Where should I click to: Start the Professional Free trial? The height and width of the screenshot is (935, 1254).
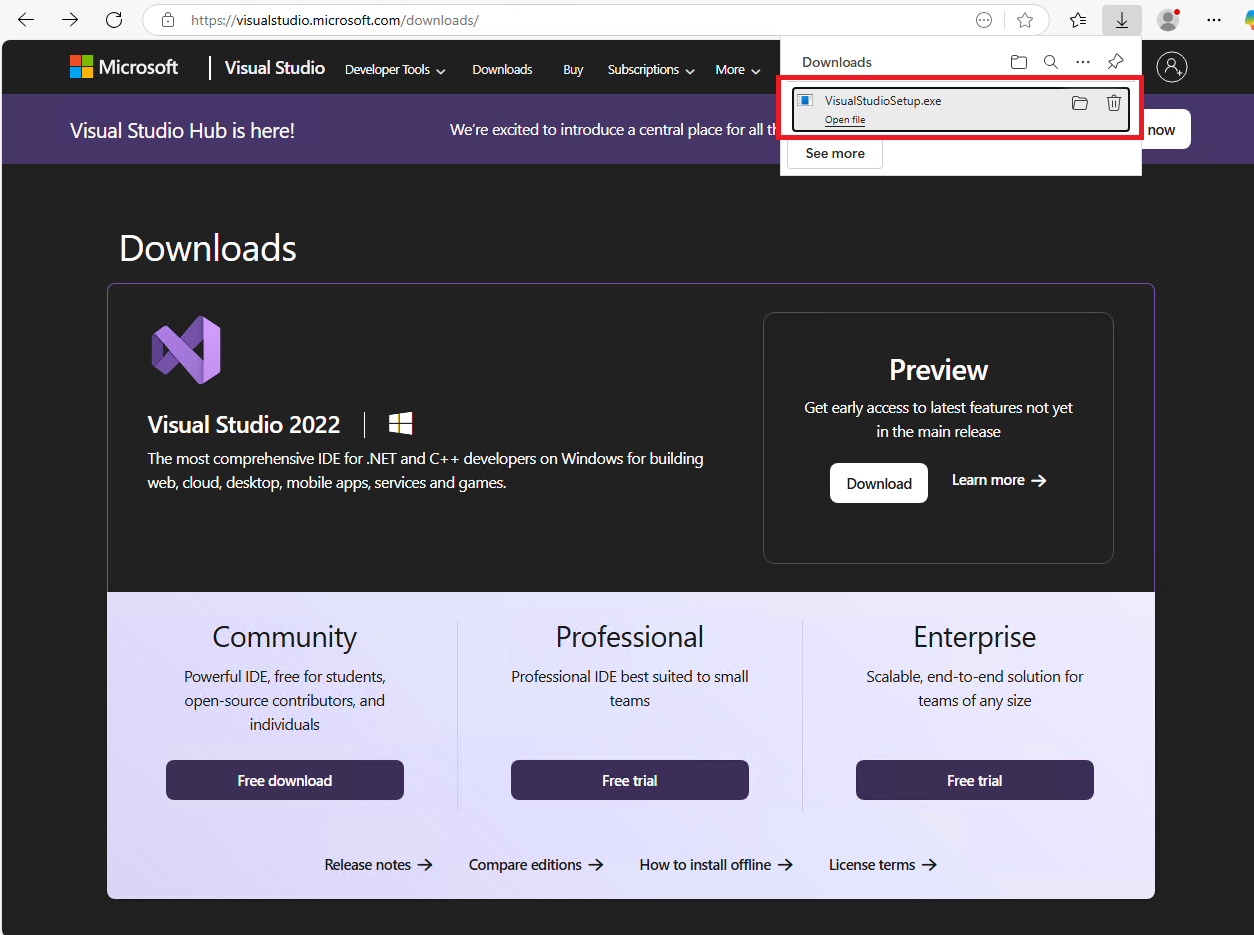630,780
